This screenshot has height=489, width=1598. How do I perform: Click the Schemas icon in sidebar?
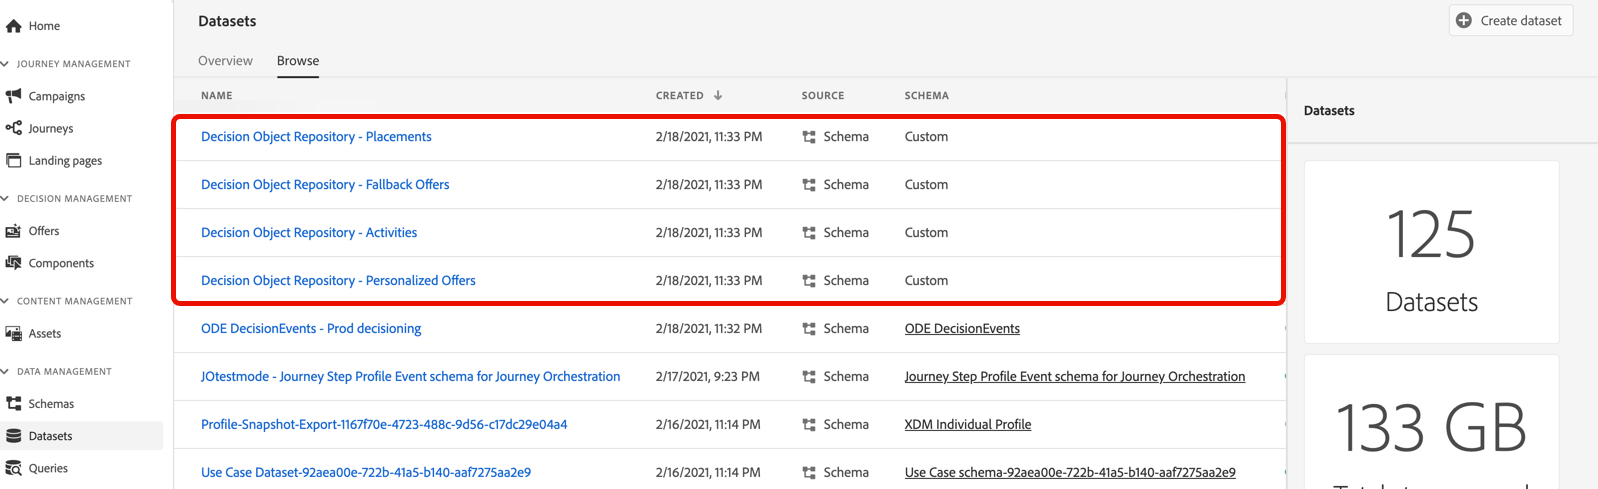(14, 404)
